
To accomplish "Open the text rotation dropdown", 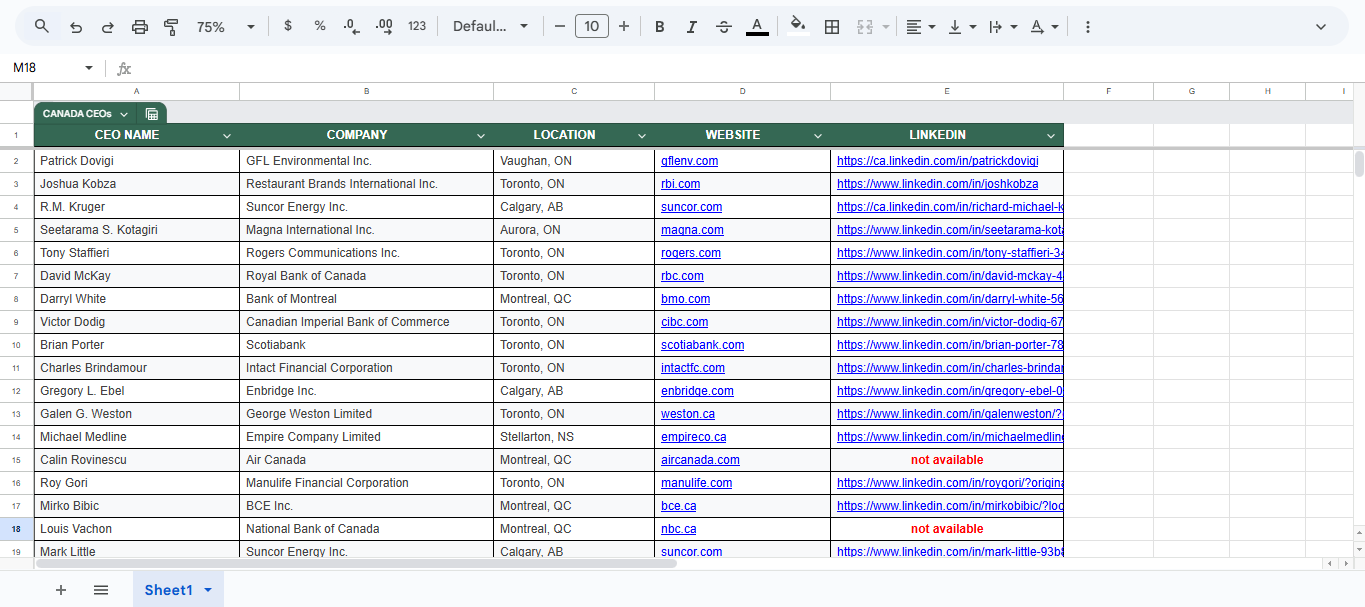I will tap(1043, 27).
